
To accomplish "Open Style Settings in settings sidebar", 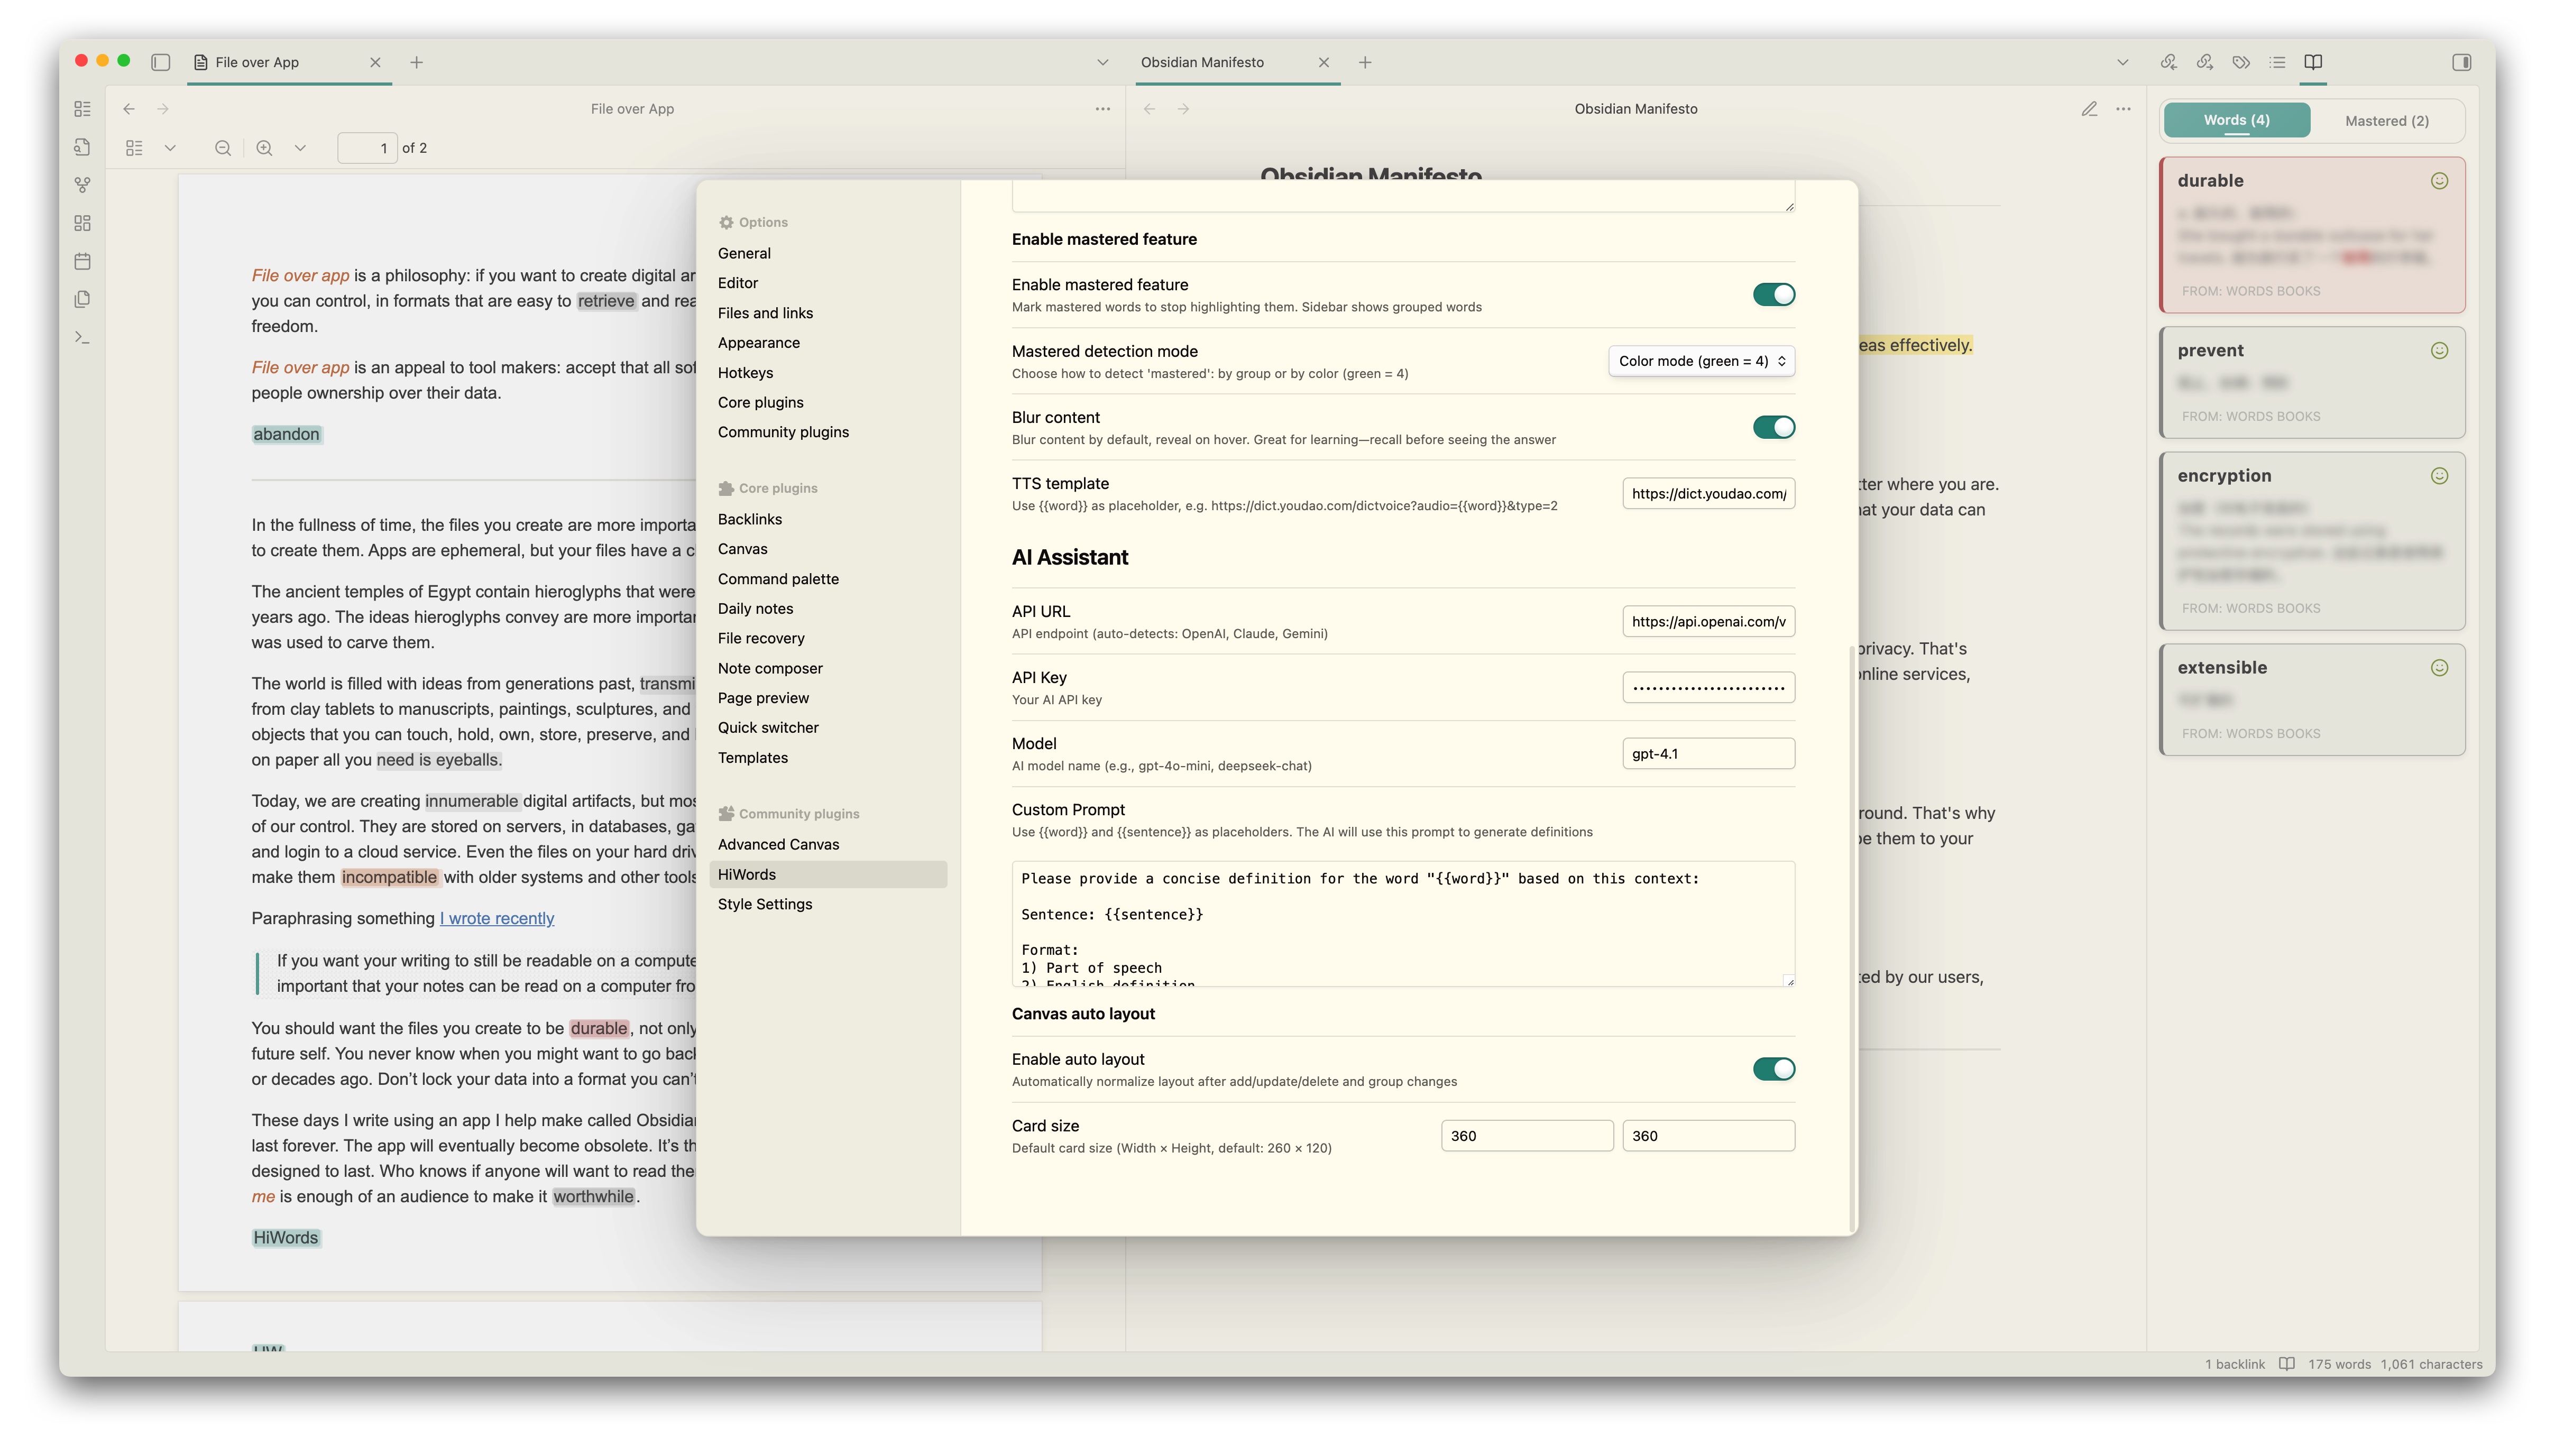I will [x=764, y=904].
